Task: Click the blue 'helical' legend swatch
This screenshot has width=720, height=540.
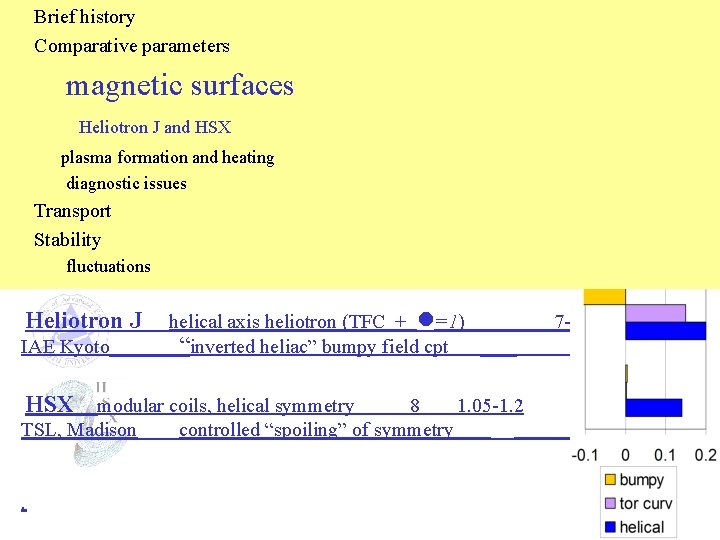Action: tap(610, 527)
